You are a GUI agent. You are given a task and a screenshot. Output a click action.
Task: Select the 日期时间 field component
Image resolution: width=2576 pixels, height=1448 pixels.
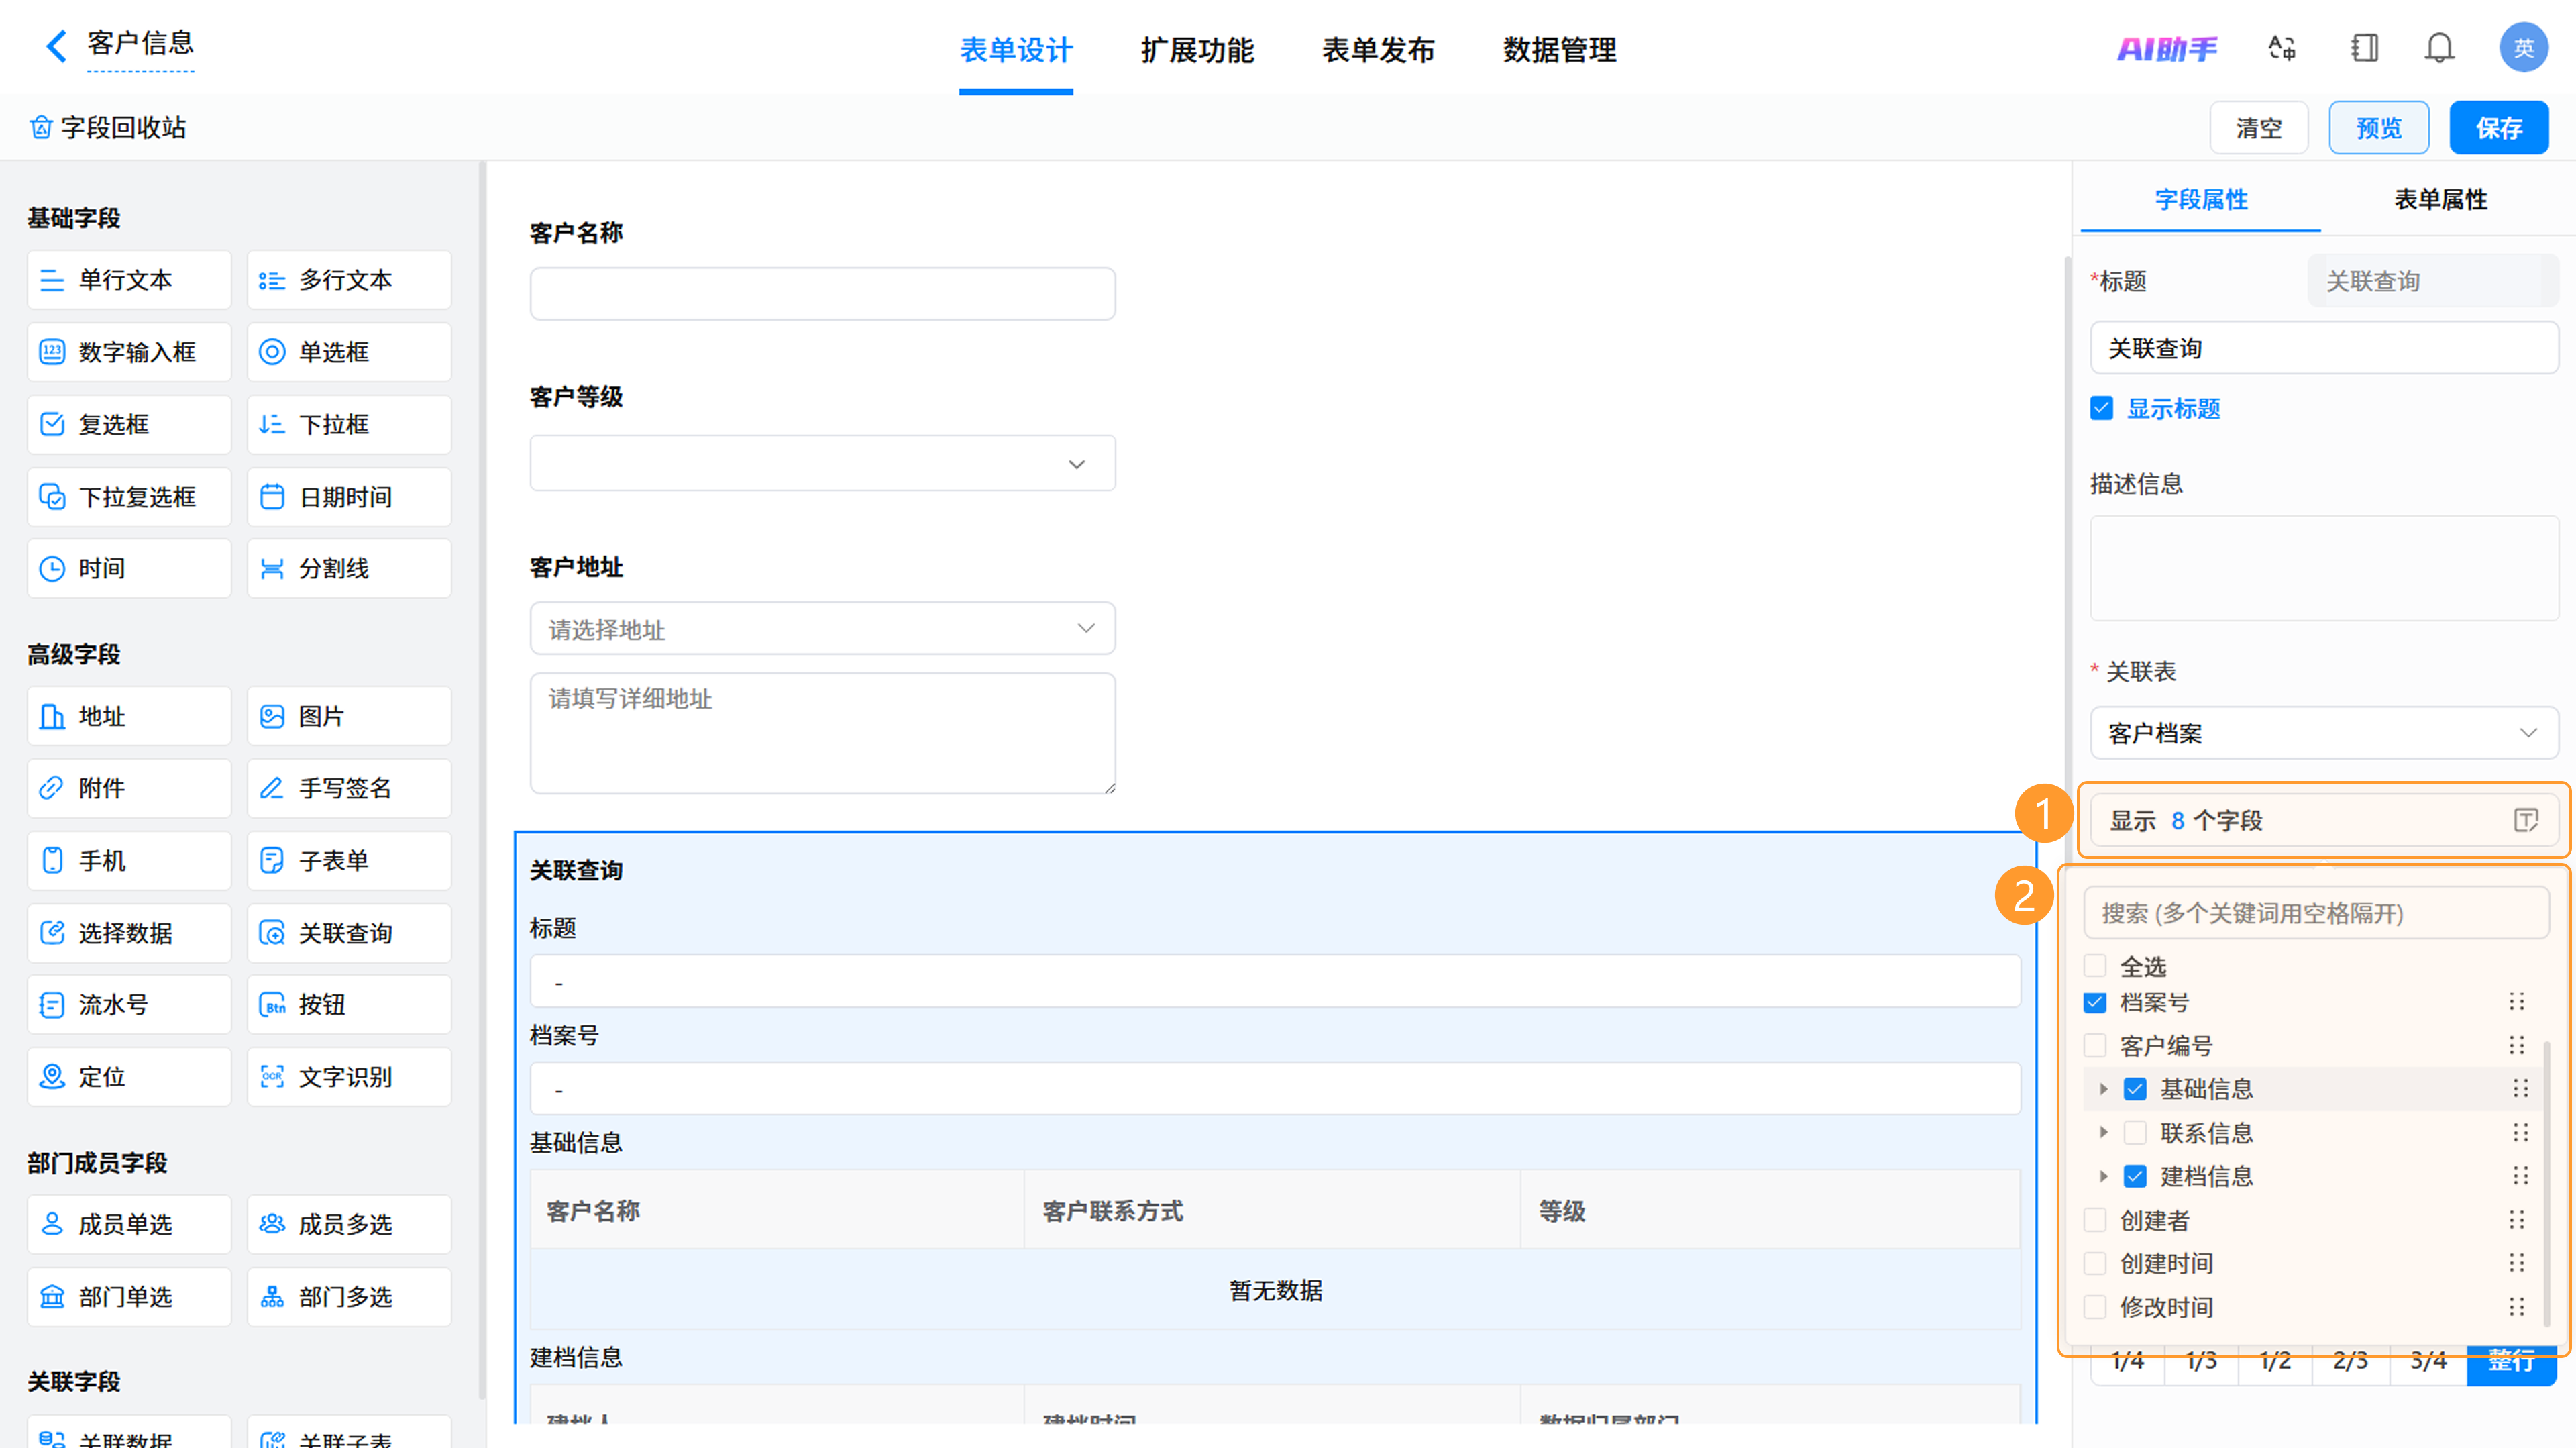pos(349,497)
